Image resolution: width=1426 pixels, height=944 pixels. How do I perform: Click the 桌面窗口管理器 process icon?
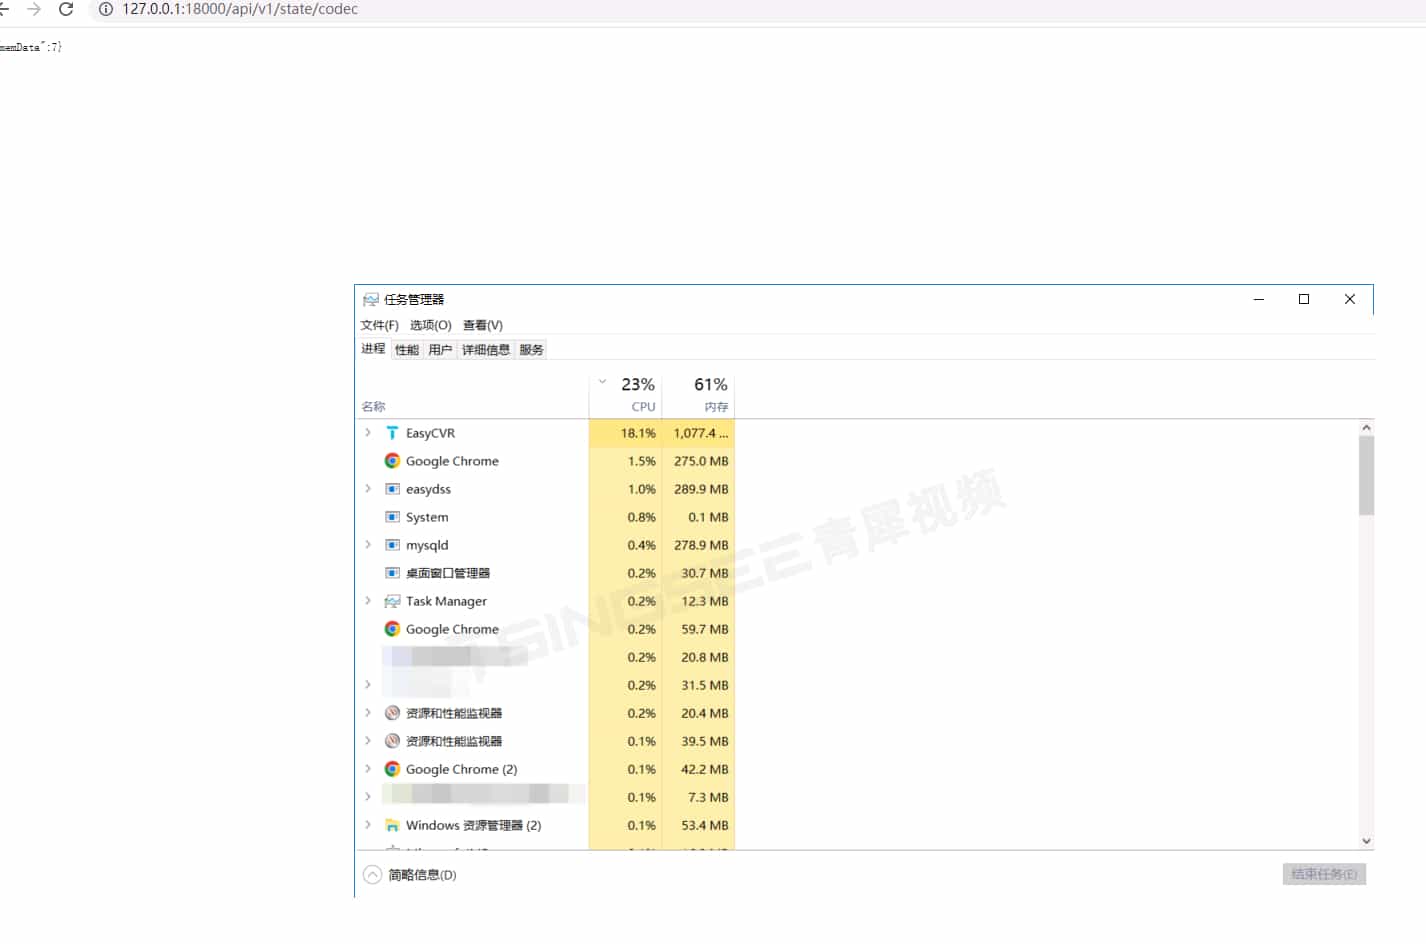pos(391,572)
